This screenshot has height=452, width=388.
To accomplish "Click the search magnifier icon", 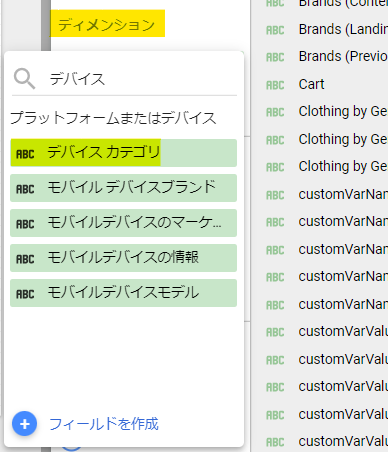I will [24, 79].
